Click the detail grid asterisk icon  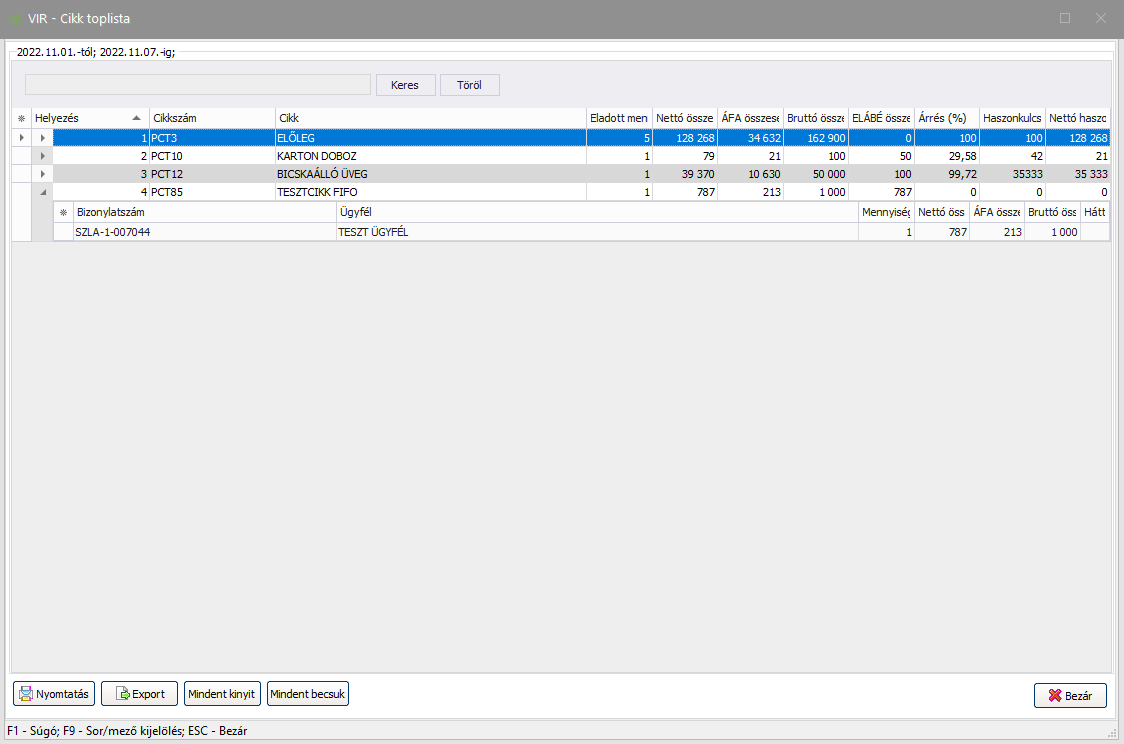point(64,212)
